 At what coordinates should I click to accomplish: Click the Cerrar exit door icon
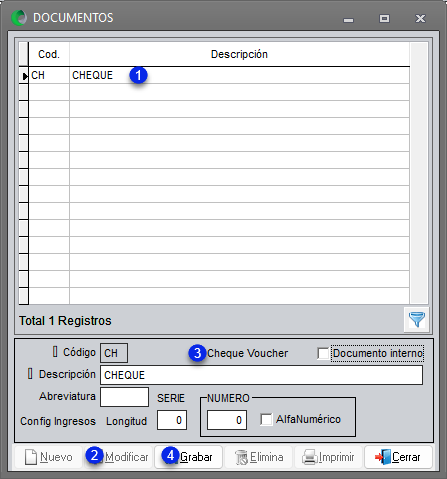[383, 457]
